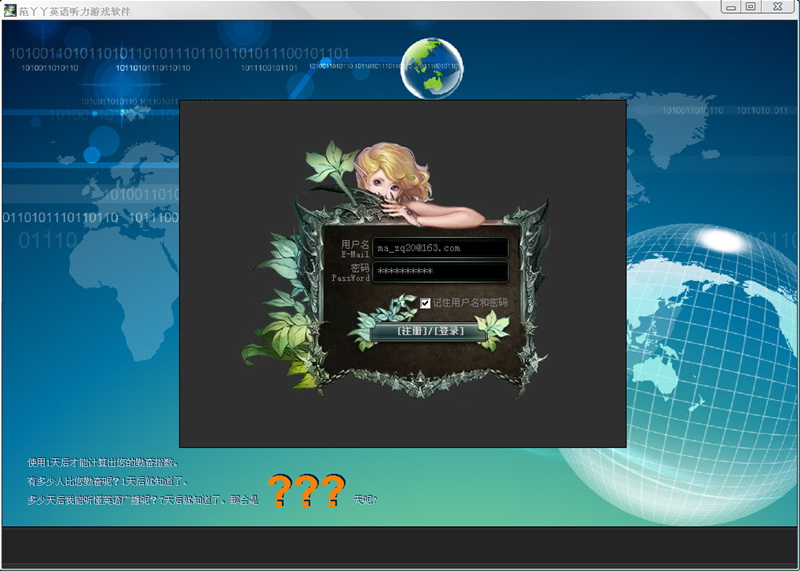Close the English listening game window
Viewport: 800px width, 571px height.
click(x=778, y=8)
